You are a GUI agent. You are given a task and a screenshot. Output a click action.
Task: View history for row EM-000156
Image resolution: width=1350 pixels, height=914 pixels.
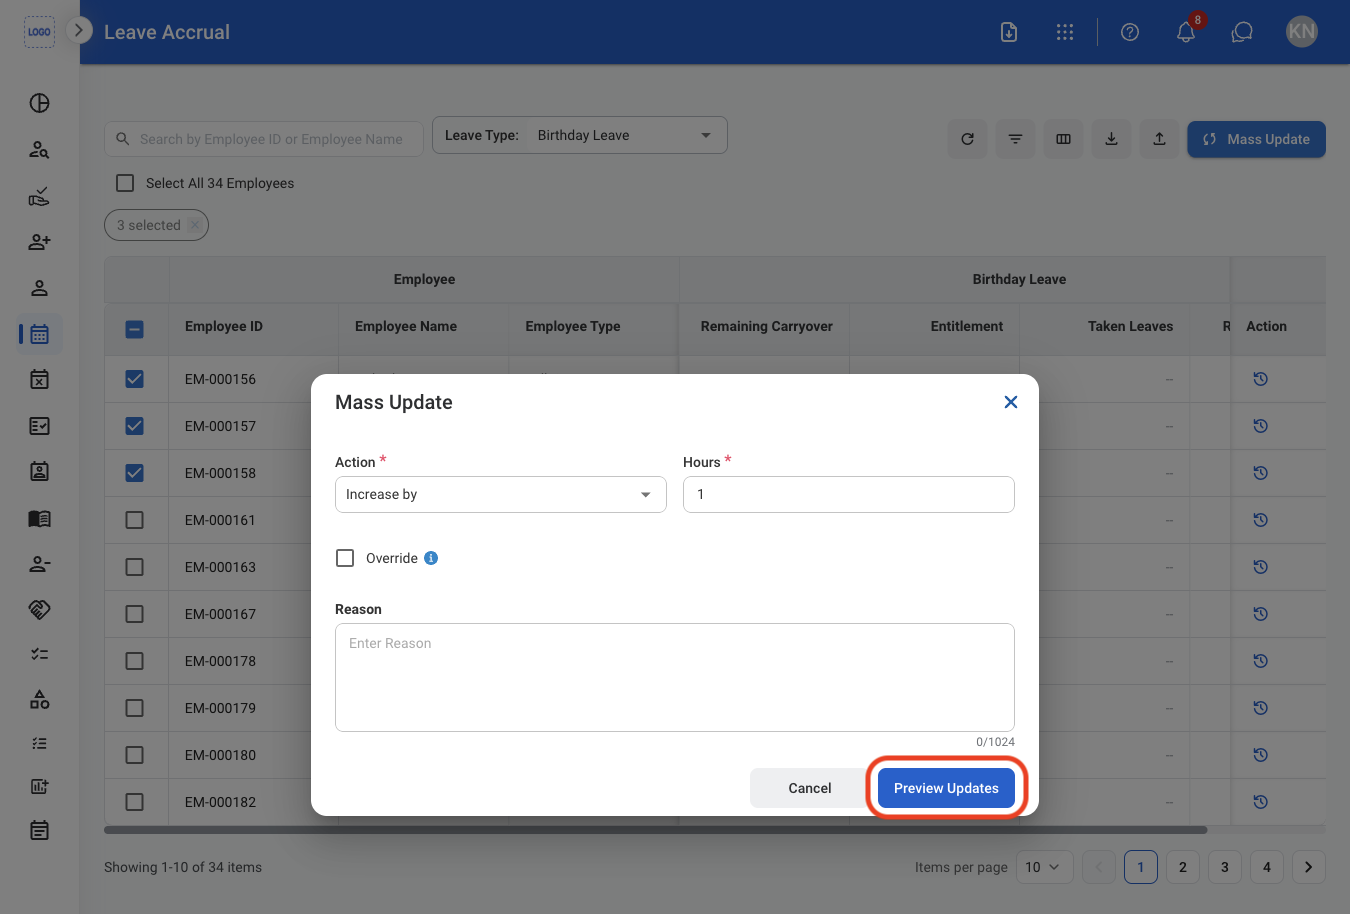click(x=1260, y=379)
